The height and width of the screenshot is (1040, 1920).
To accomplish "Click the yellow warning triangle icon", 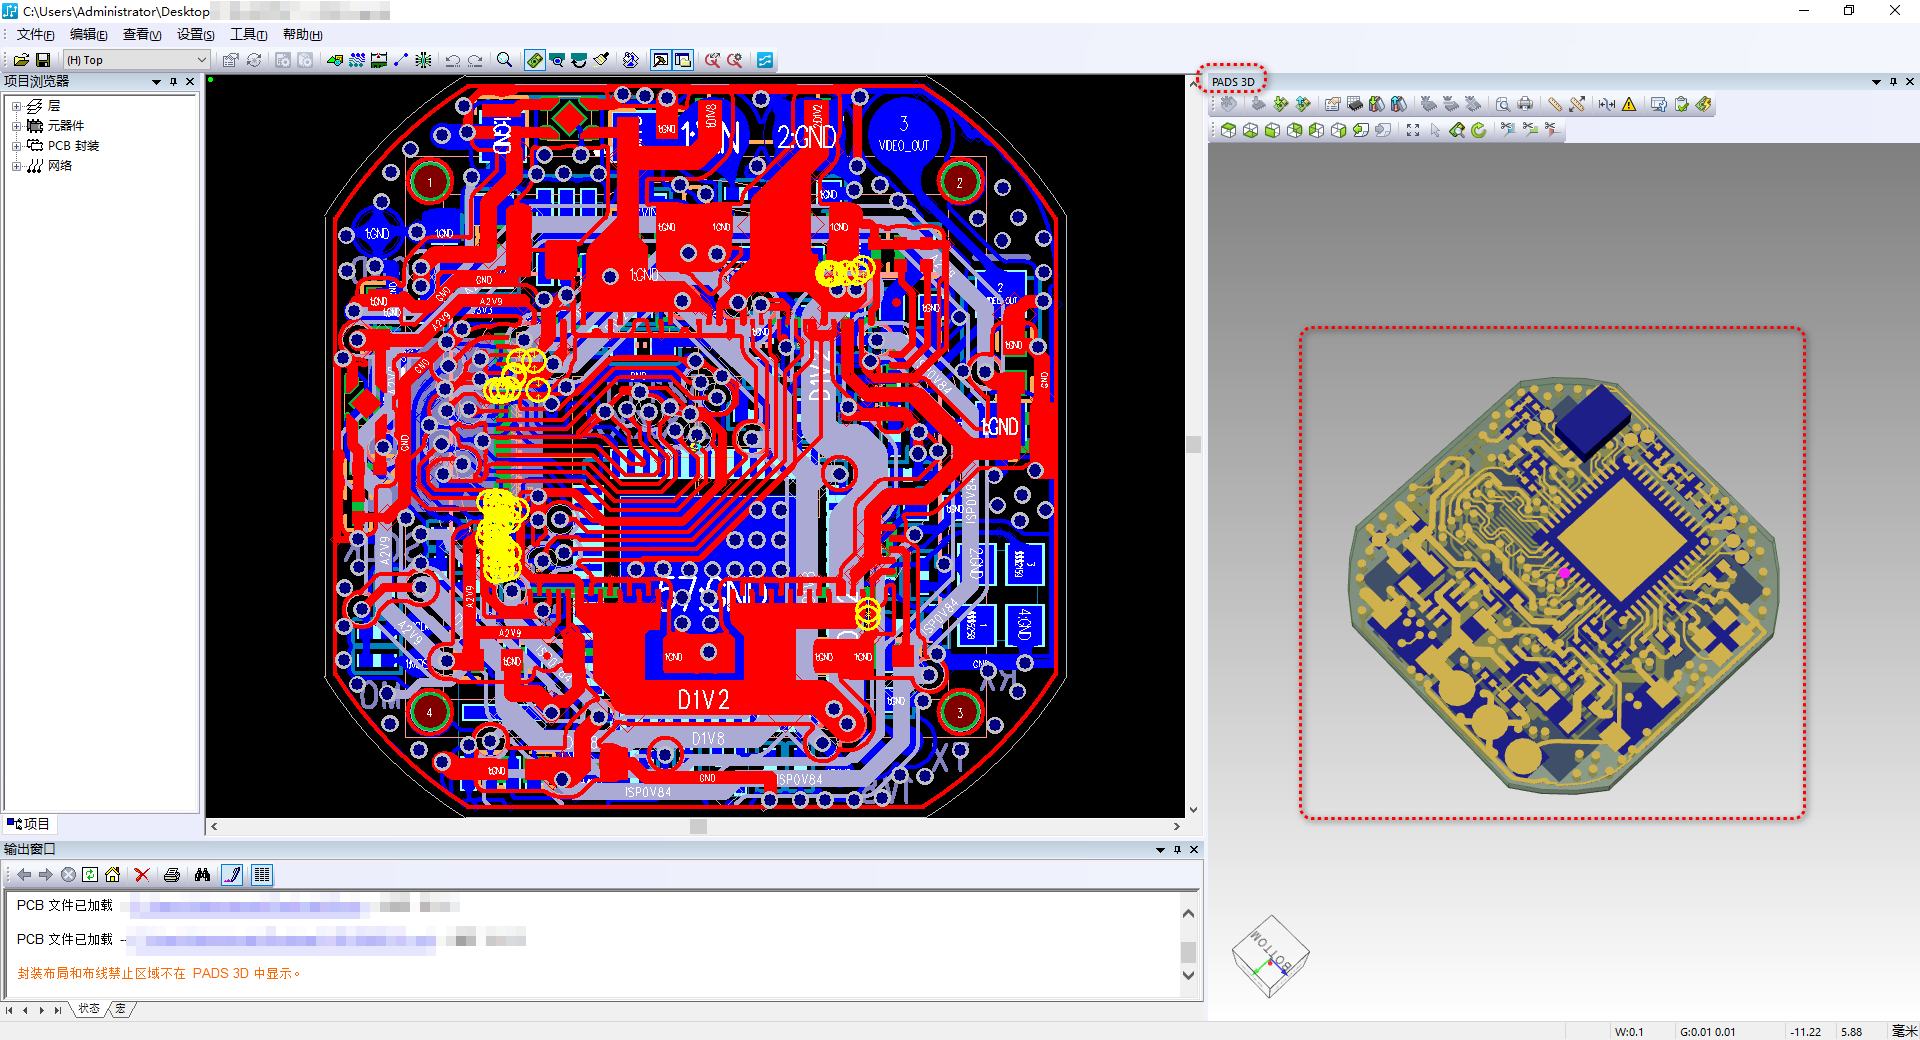I will (1629, 104).
